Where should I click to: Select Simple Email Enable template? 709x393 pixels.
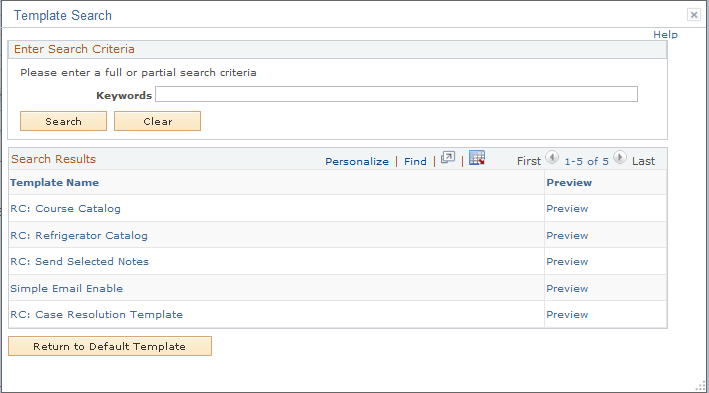click(x=66, y=289)
